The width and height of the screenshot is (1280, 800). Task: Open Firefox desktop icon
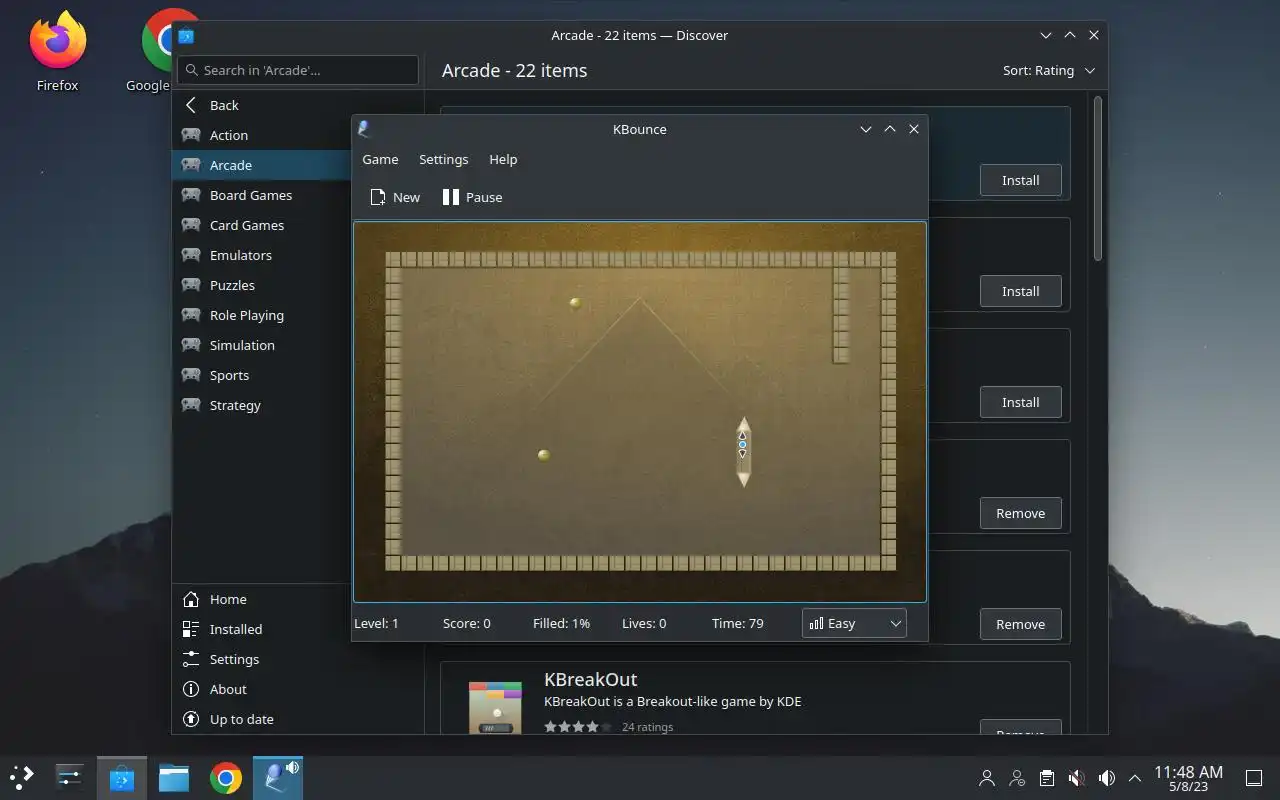(57, 52)
